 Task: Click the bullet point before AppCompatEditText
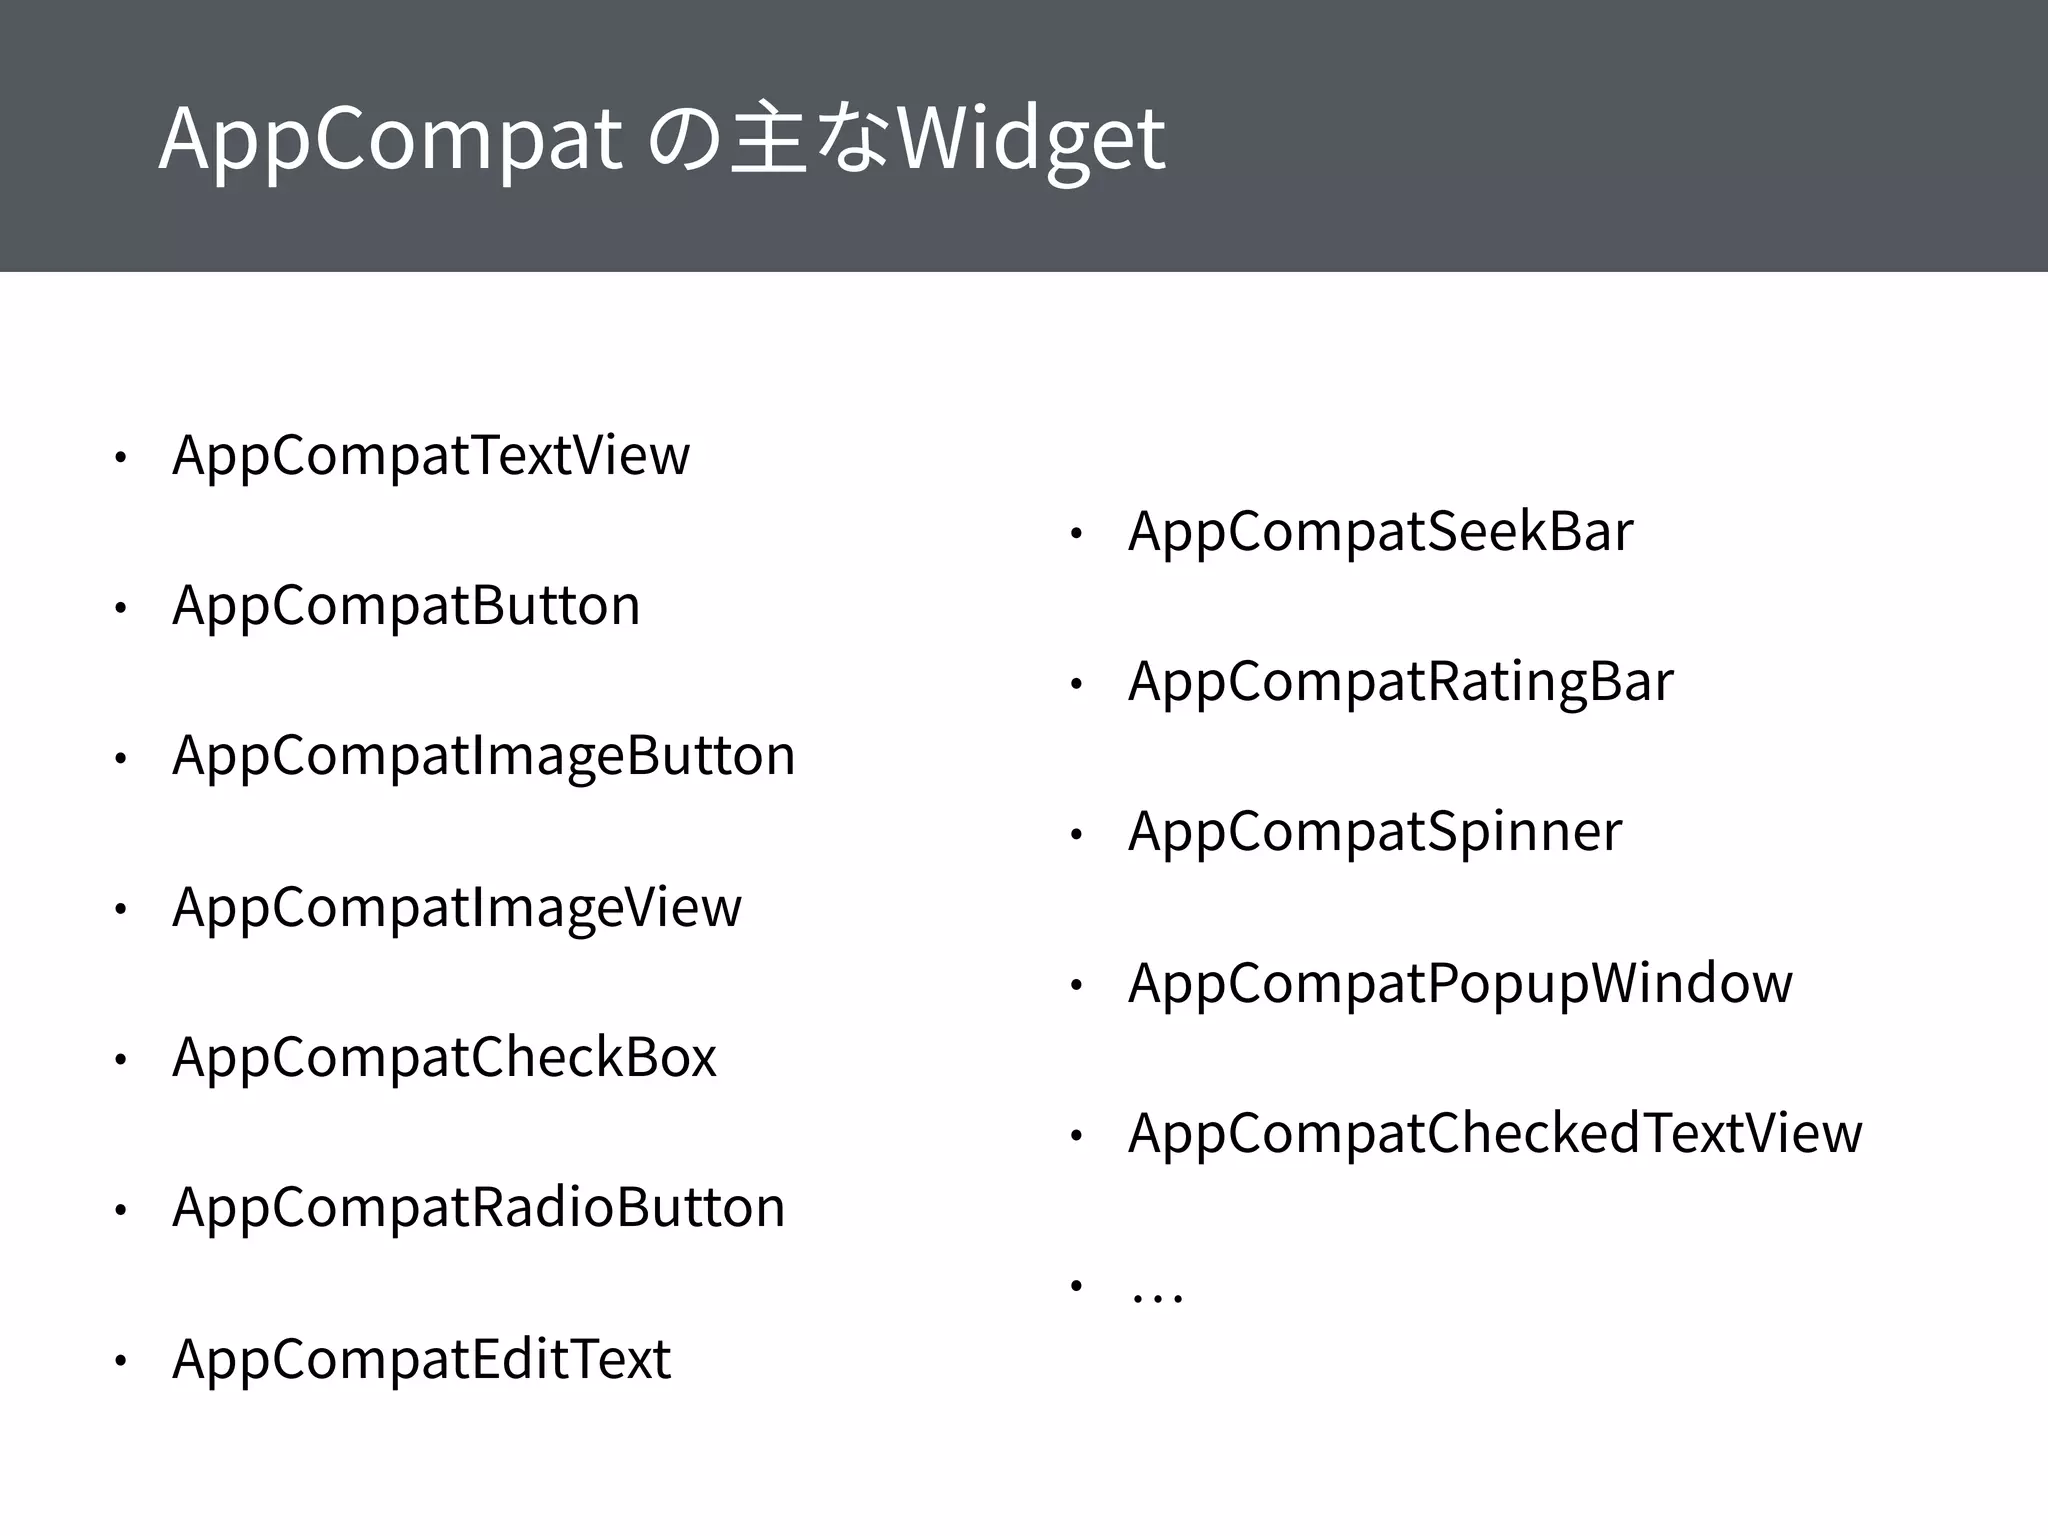click(x=120, y=1361)
